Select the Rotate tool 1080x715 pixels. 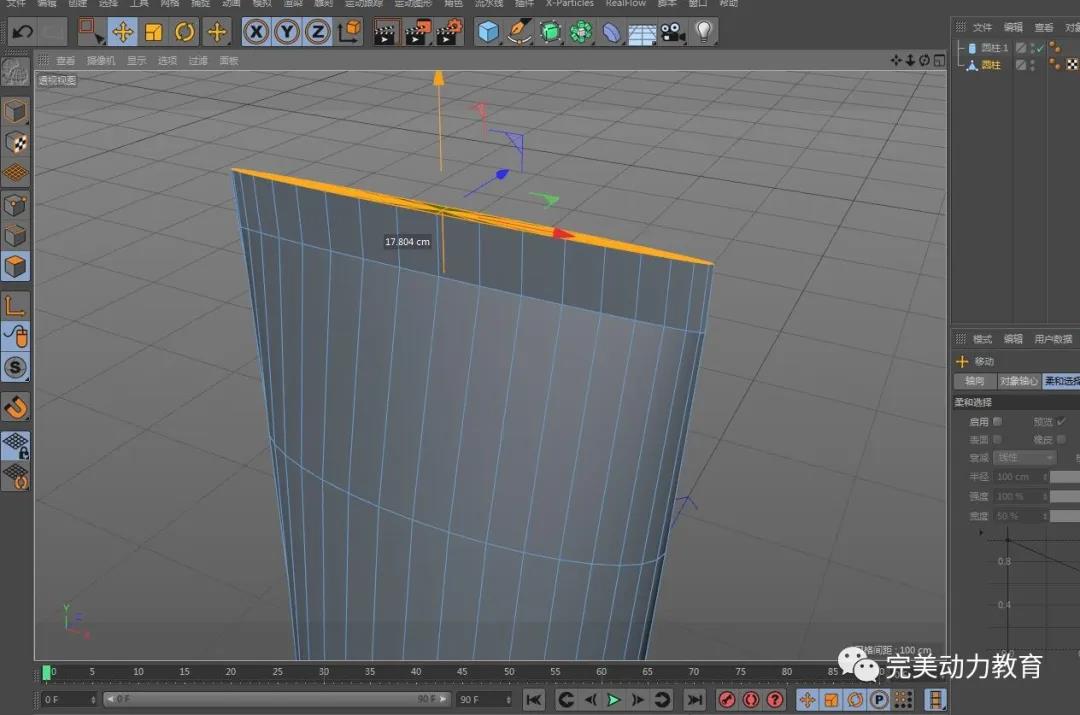tap(185, 32)
